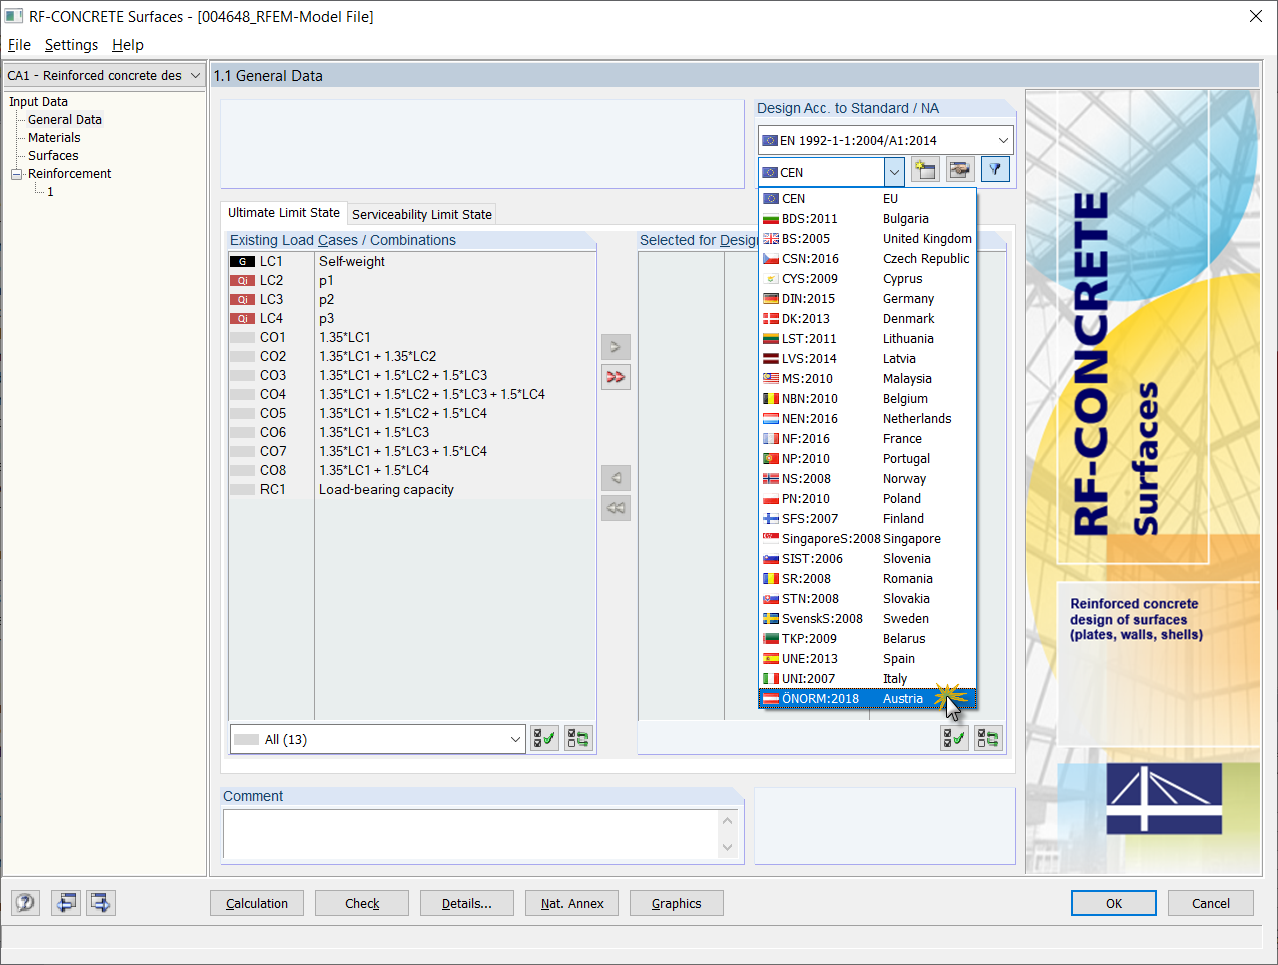Go to next input table
This screenshot has height=965, width=1278.
tap(99, 902)
